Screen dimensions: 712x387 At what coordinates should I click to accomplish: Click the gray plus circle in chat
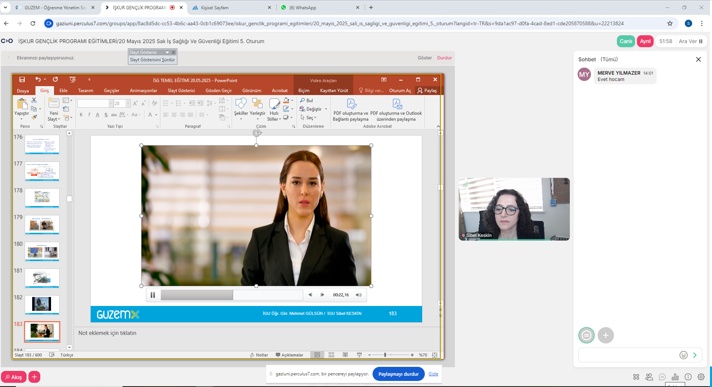click(x=605, y=335)
